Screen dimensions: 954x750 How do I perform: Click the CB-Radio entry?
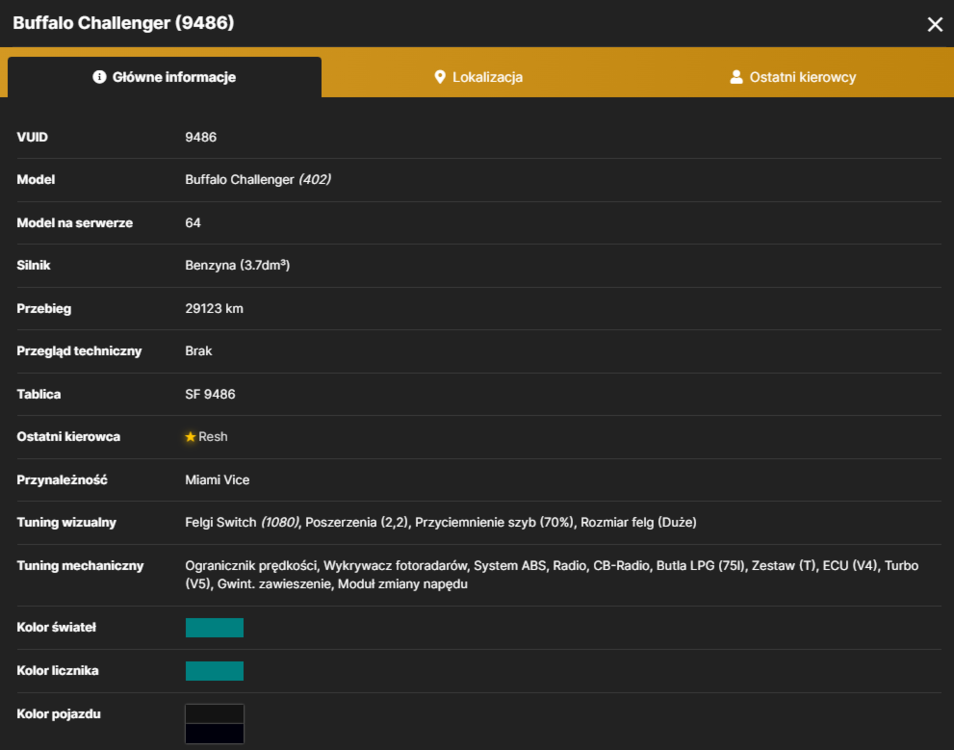pyautogui.click(x=621, y=566)
